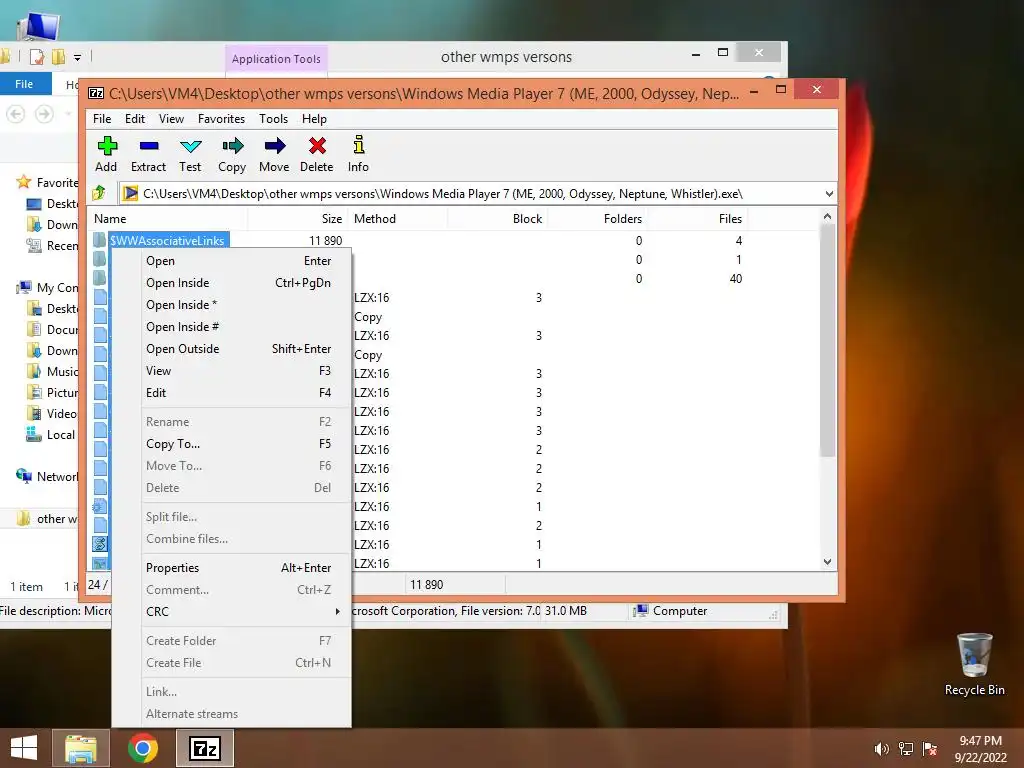Click the up-folder icon beside the address bar
Image resolution: width=1024 pixels, height=768 pixels.
(x=99, y=193)
